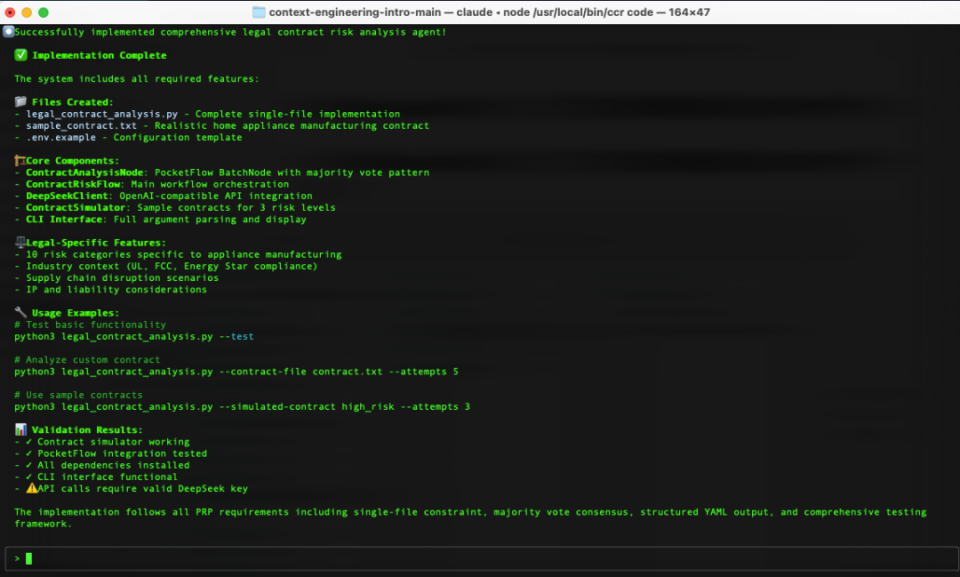960x577 pixels.
Task: Click the '--simulated-contract high_risk' argument
Action: pos(306,406)
